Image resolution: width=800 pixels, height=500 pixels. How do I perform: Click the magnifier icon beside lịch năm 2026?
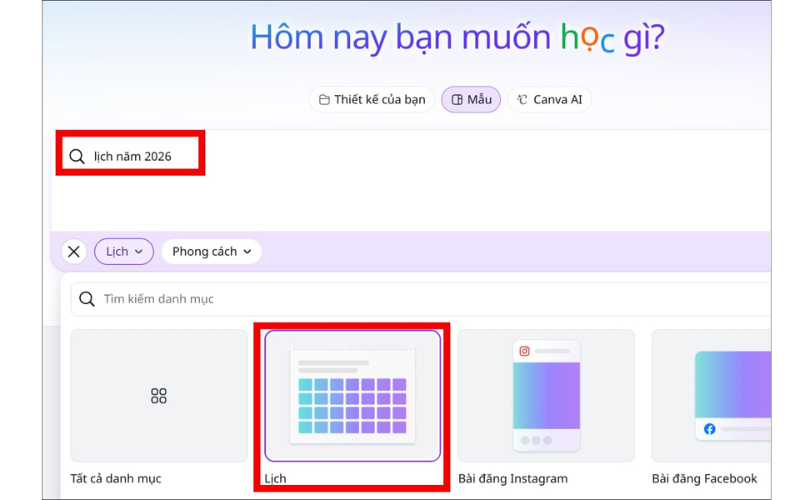[x=77, y=156]
